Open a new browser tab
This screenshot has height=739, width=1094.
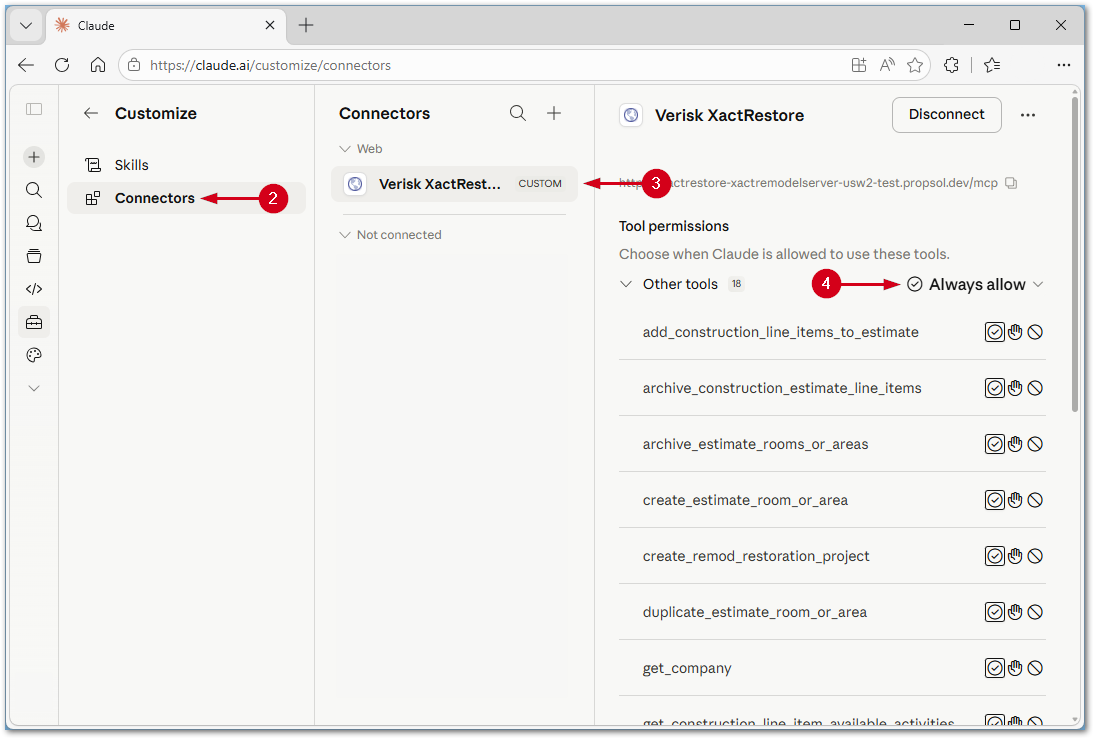click(306, 26)
